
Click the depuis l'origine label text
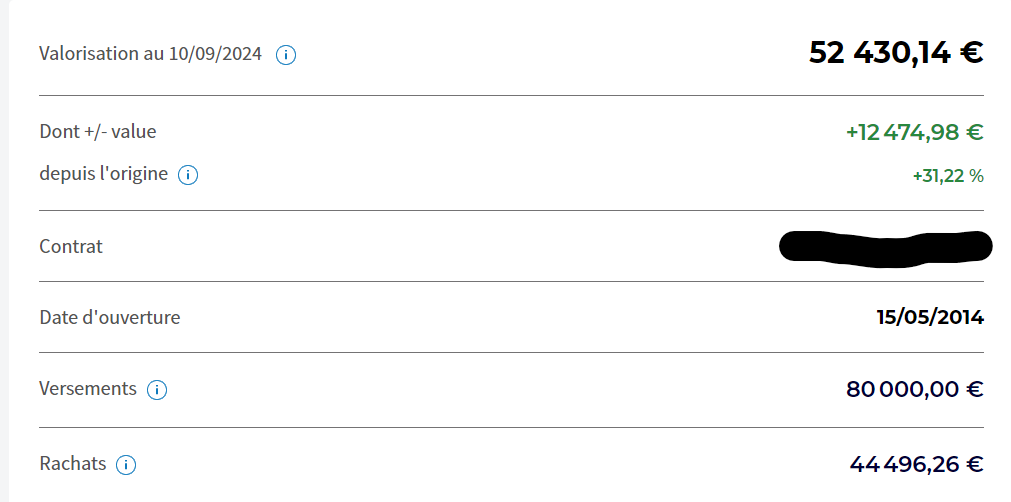(104, 173)
